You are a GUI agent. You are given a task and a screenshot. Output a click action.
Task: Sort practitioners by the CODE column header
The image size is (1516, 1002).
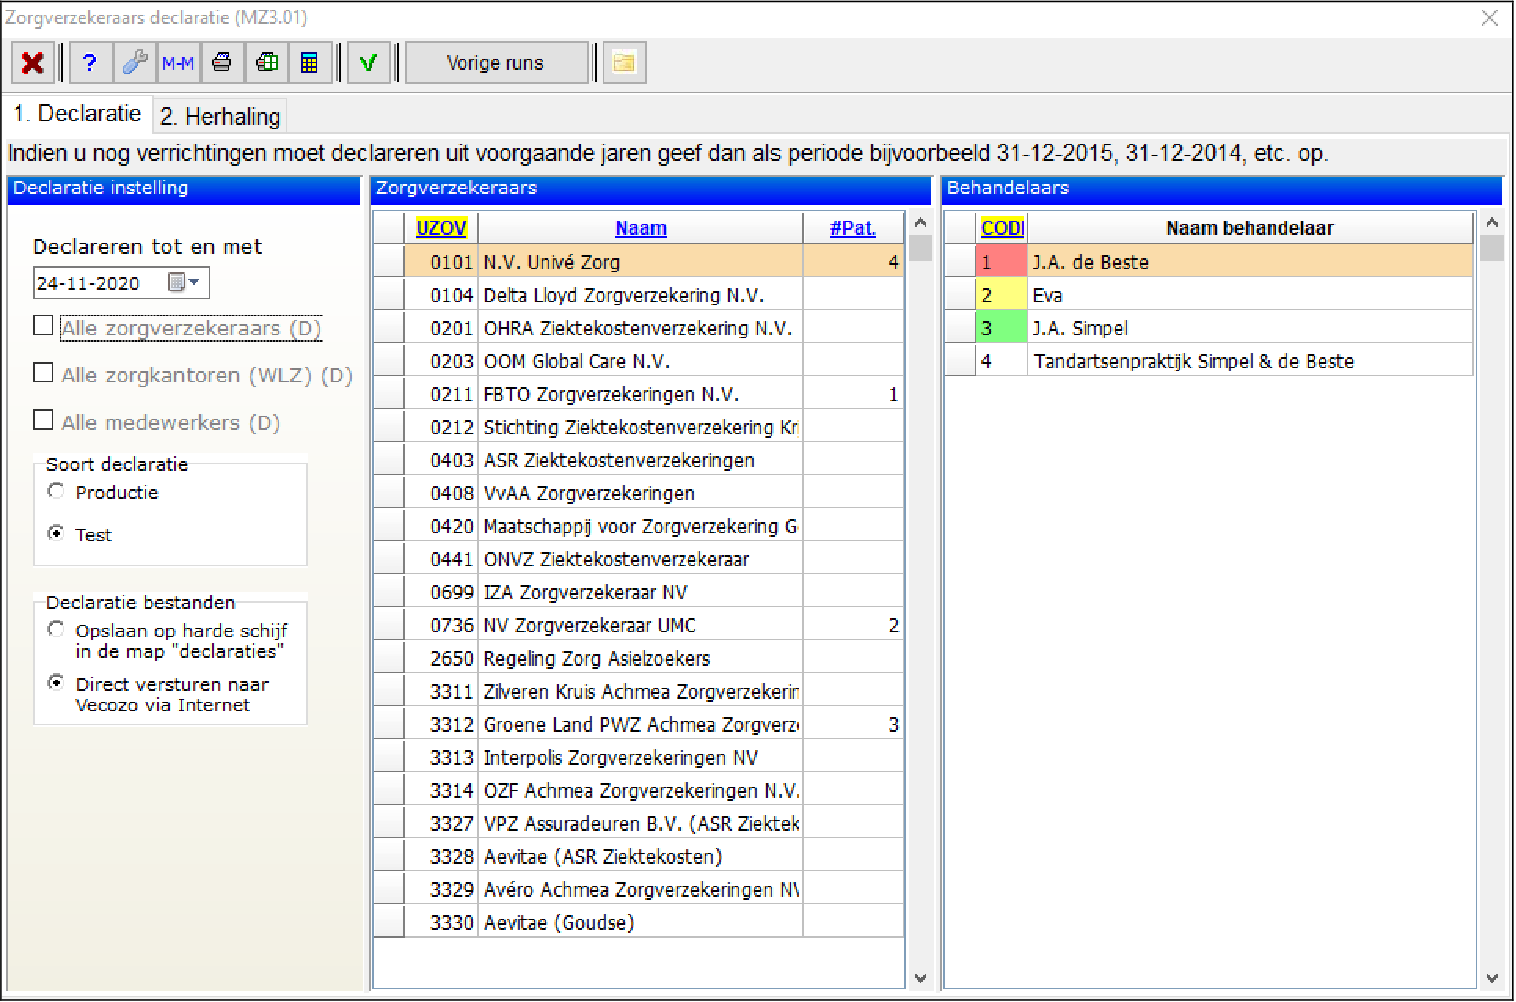pos(1002,228)
